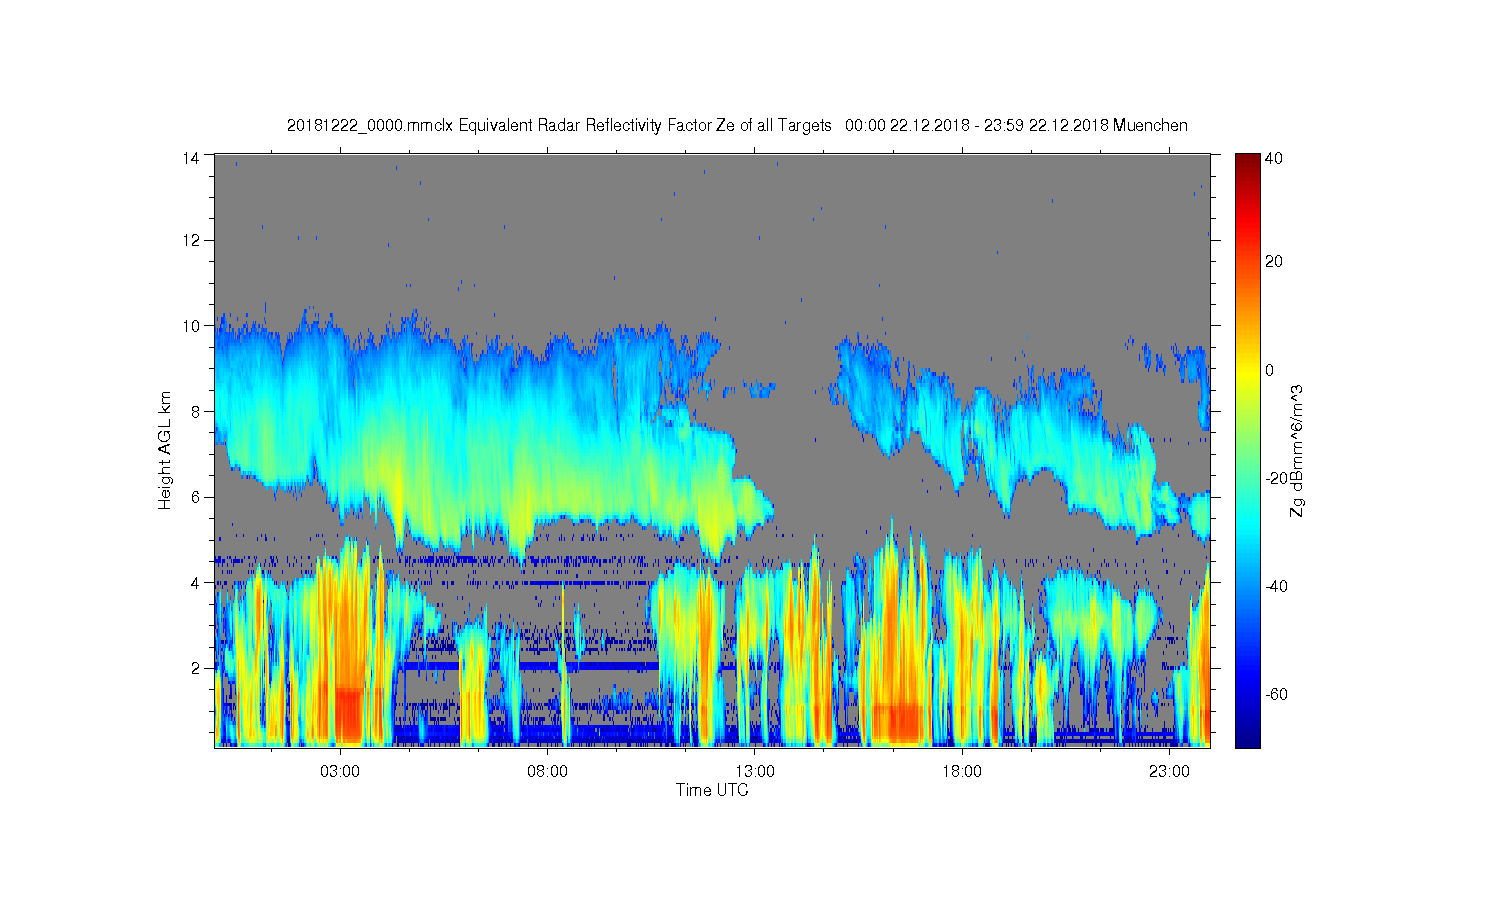Click the 23:00 time tick label

1169,772
